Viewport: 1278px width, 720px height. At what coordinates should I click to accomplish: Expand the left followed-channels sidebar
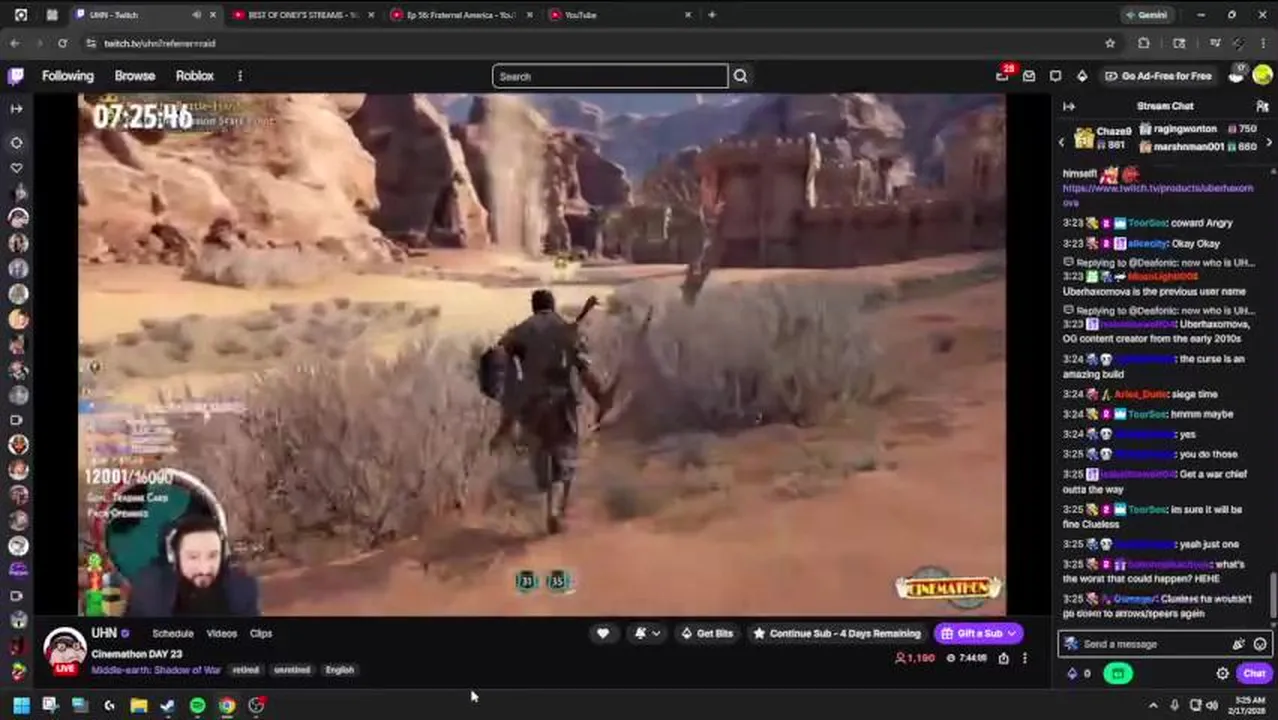[16, 108]
